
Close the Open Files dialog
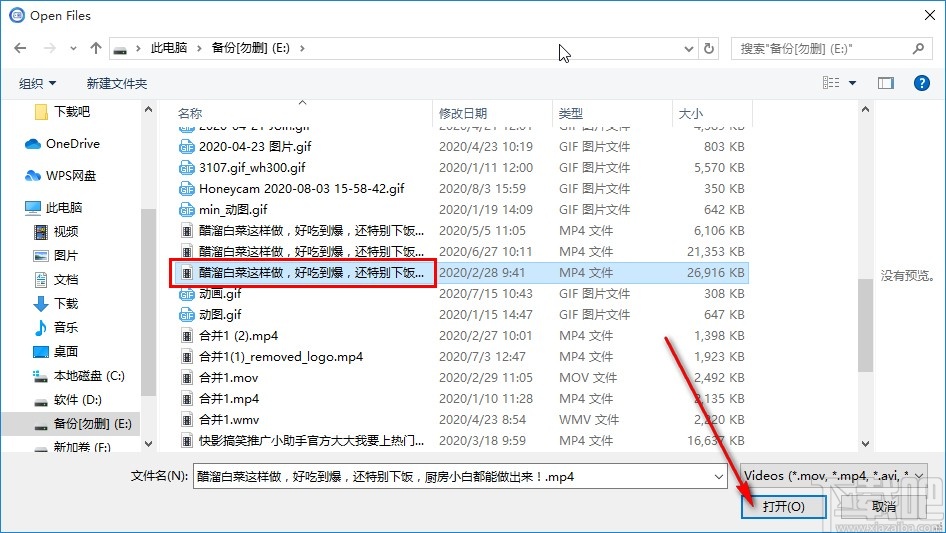click(930, 15)
